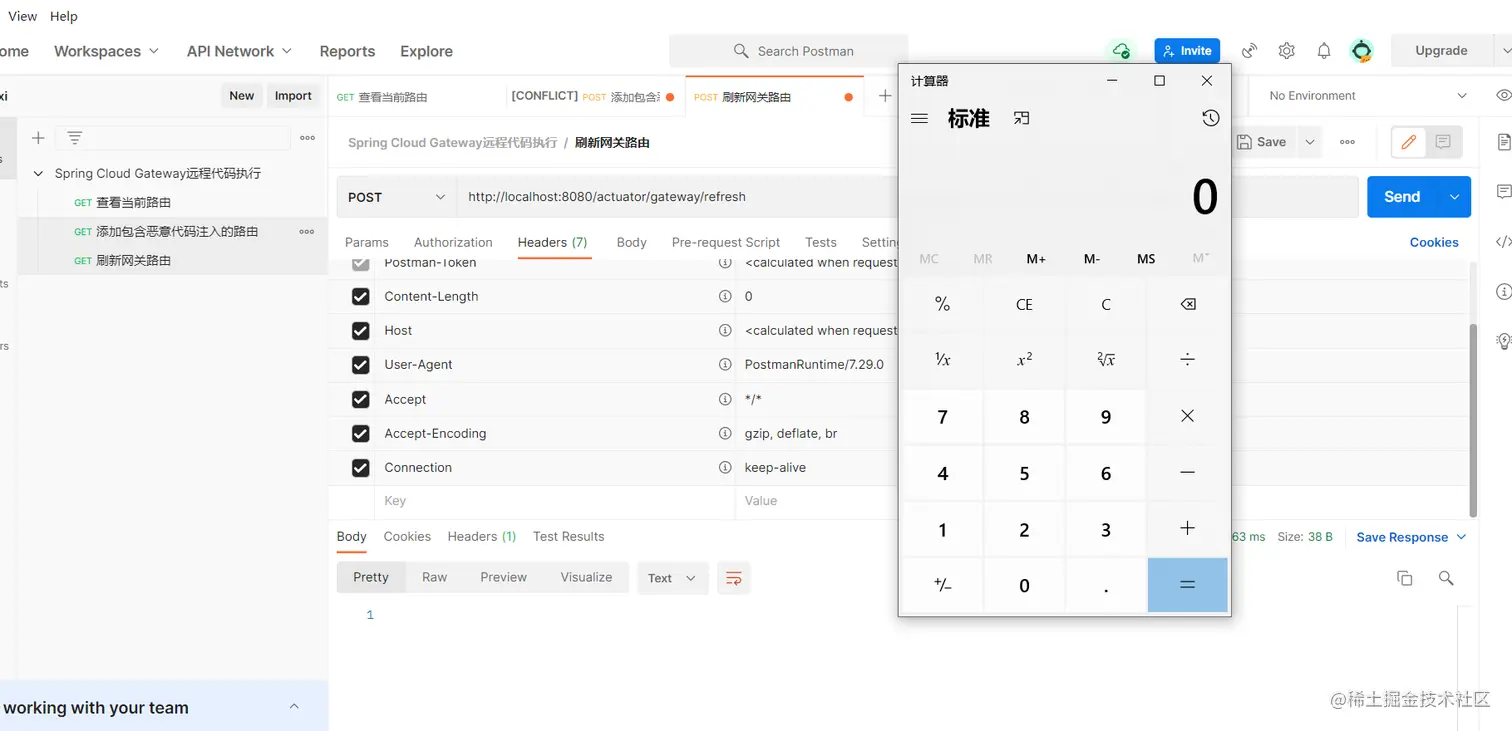Open the Text format dropdown
The height and width of the screenshot is (731, 1512).
pos(672,578)
